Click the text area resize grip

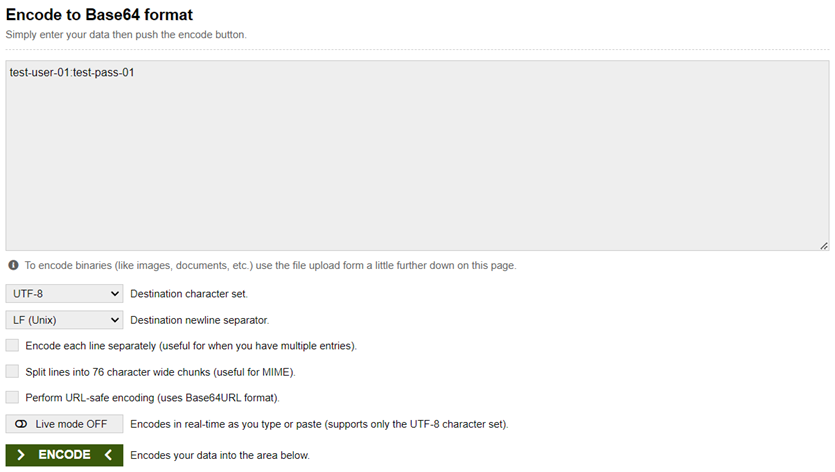point(823,245)
